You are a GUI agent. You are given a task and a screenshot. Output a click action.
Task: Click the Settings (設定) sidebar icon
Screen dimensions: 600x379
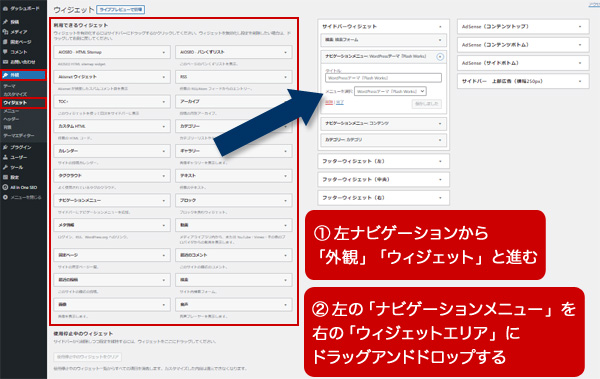5,177
